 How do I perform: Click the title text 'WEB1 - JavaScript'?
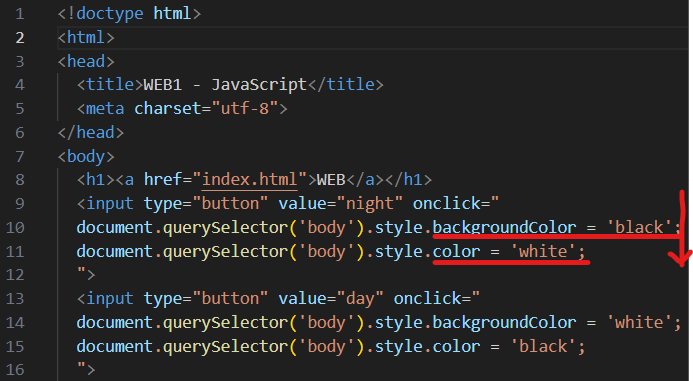[x=225, y=84]
